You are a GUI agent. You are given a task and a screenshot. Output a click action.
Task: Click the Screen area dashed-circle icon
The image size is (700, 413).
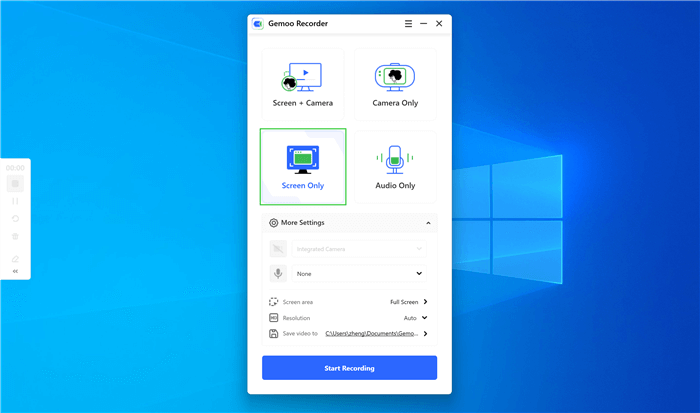pyautogui.click(x=273, y=302)
